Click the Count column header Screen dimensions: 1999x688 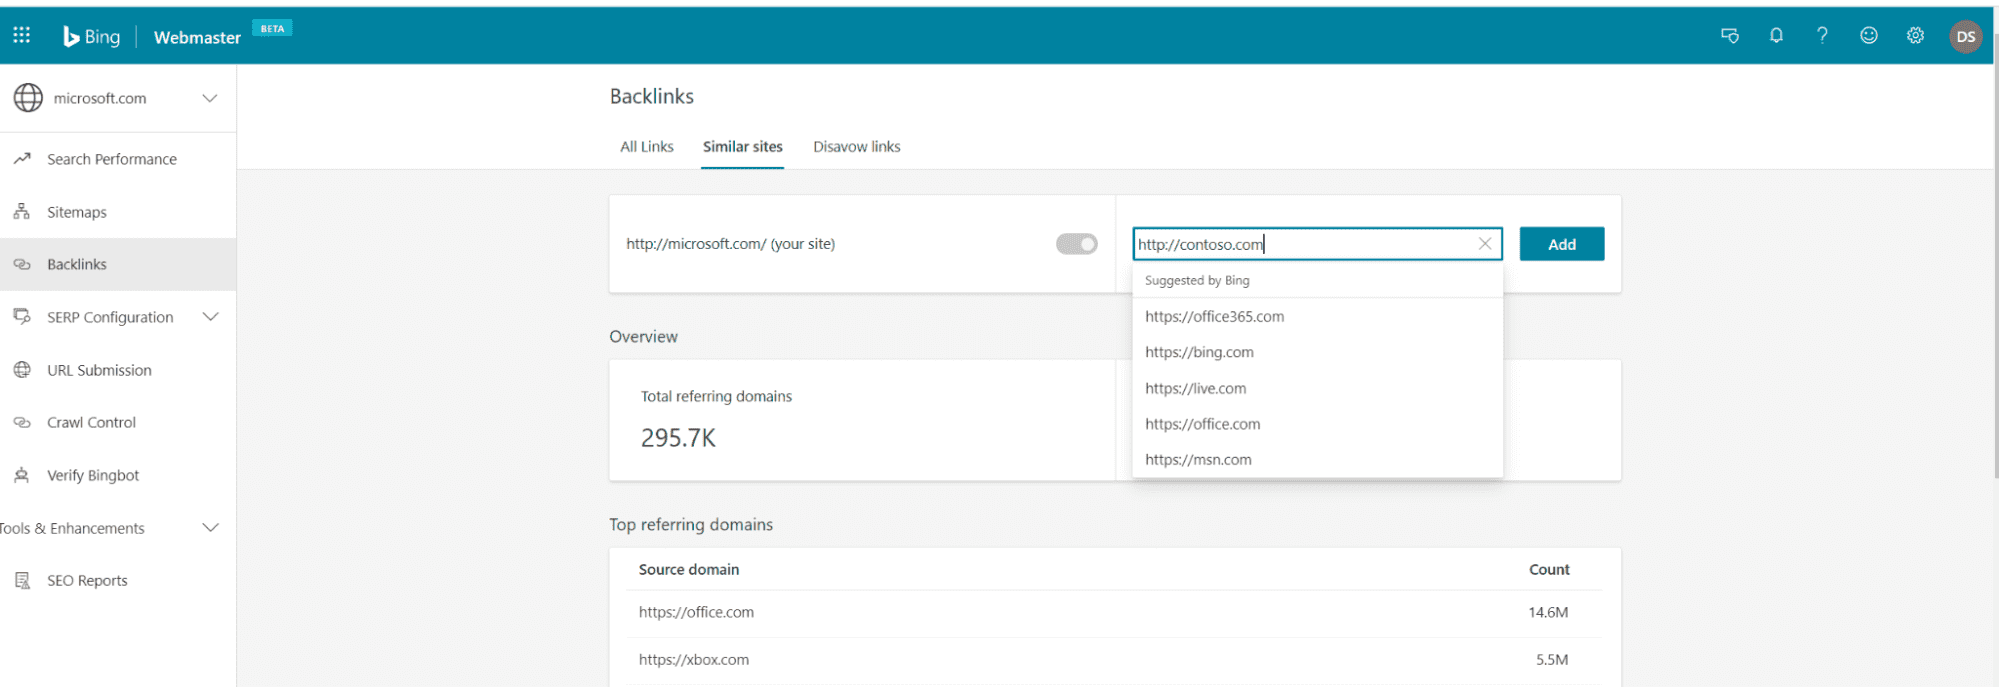[1549, 569]
